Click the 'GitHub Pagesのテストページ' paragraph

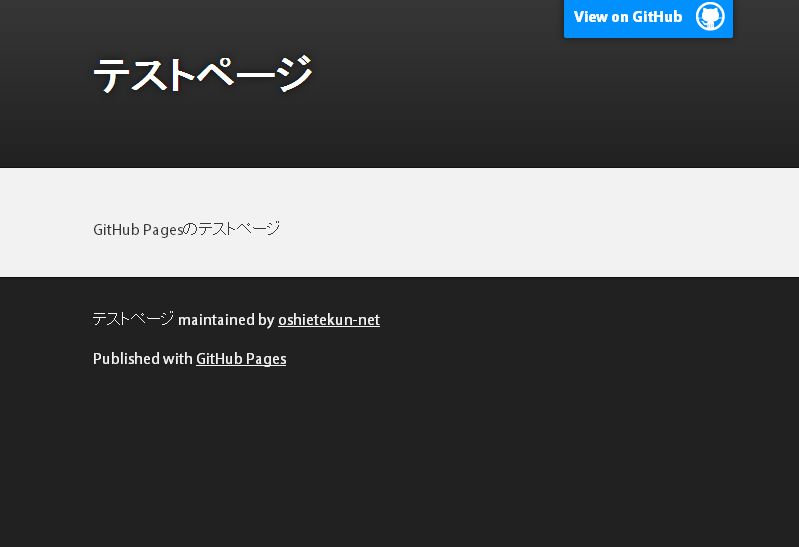click(187, 229)
